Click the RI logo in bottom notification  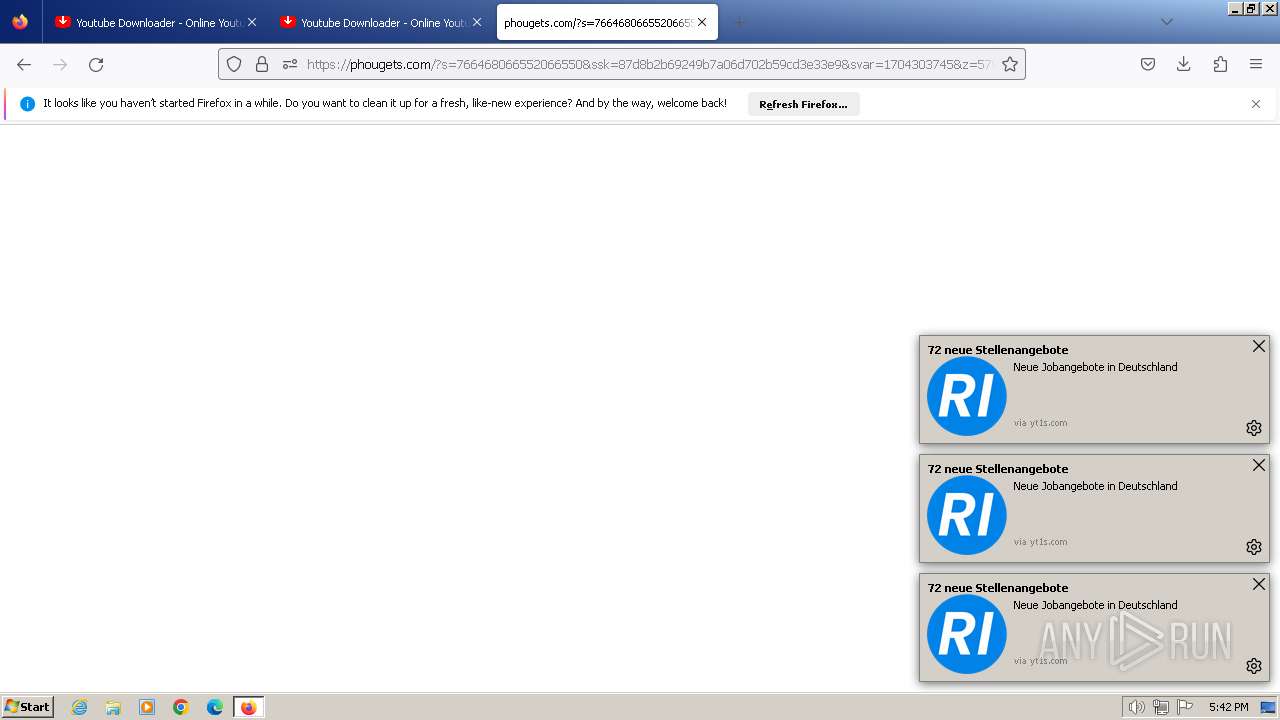tap(967, 634)
